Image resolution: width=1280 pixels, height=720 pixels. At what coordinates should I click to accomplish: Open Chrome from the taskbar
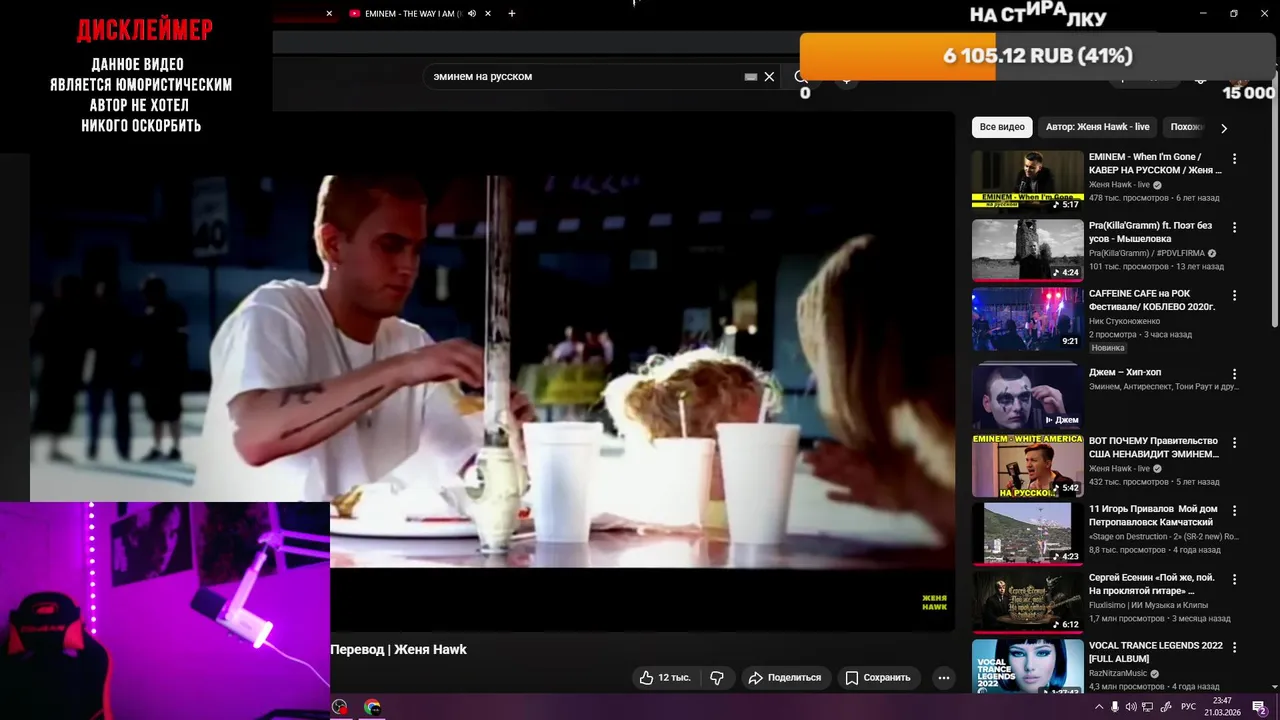coord(372,707)
